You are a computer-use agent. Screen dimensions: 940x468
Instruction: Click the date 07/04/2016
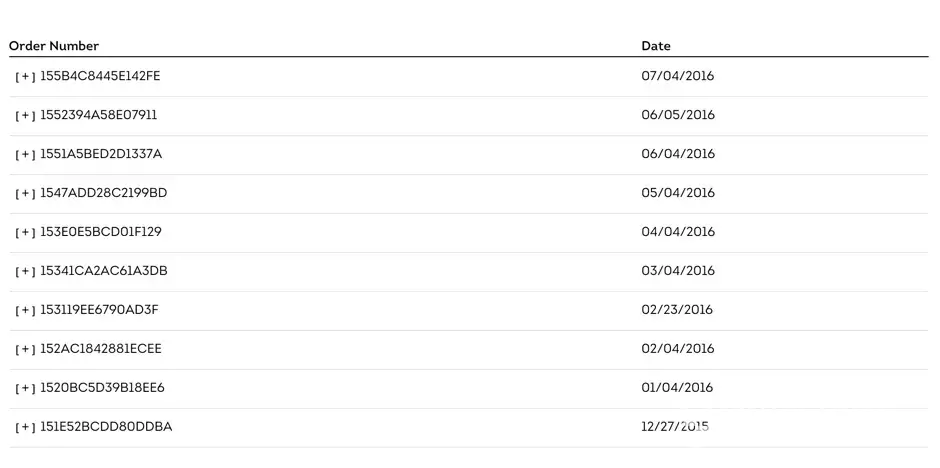678,76
